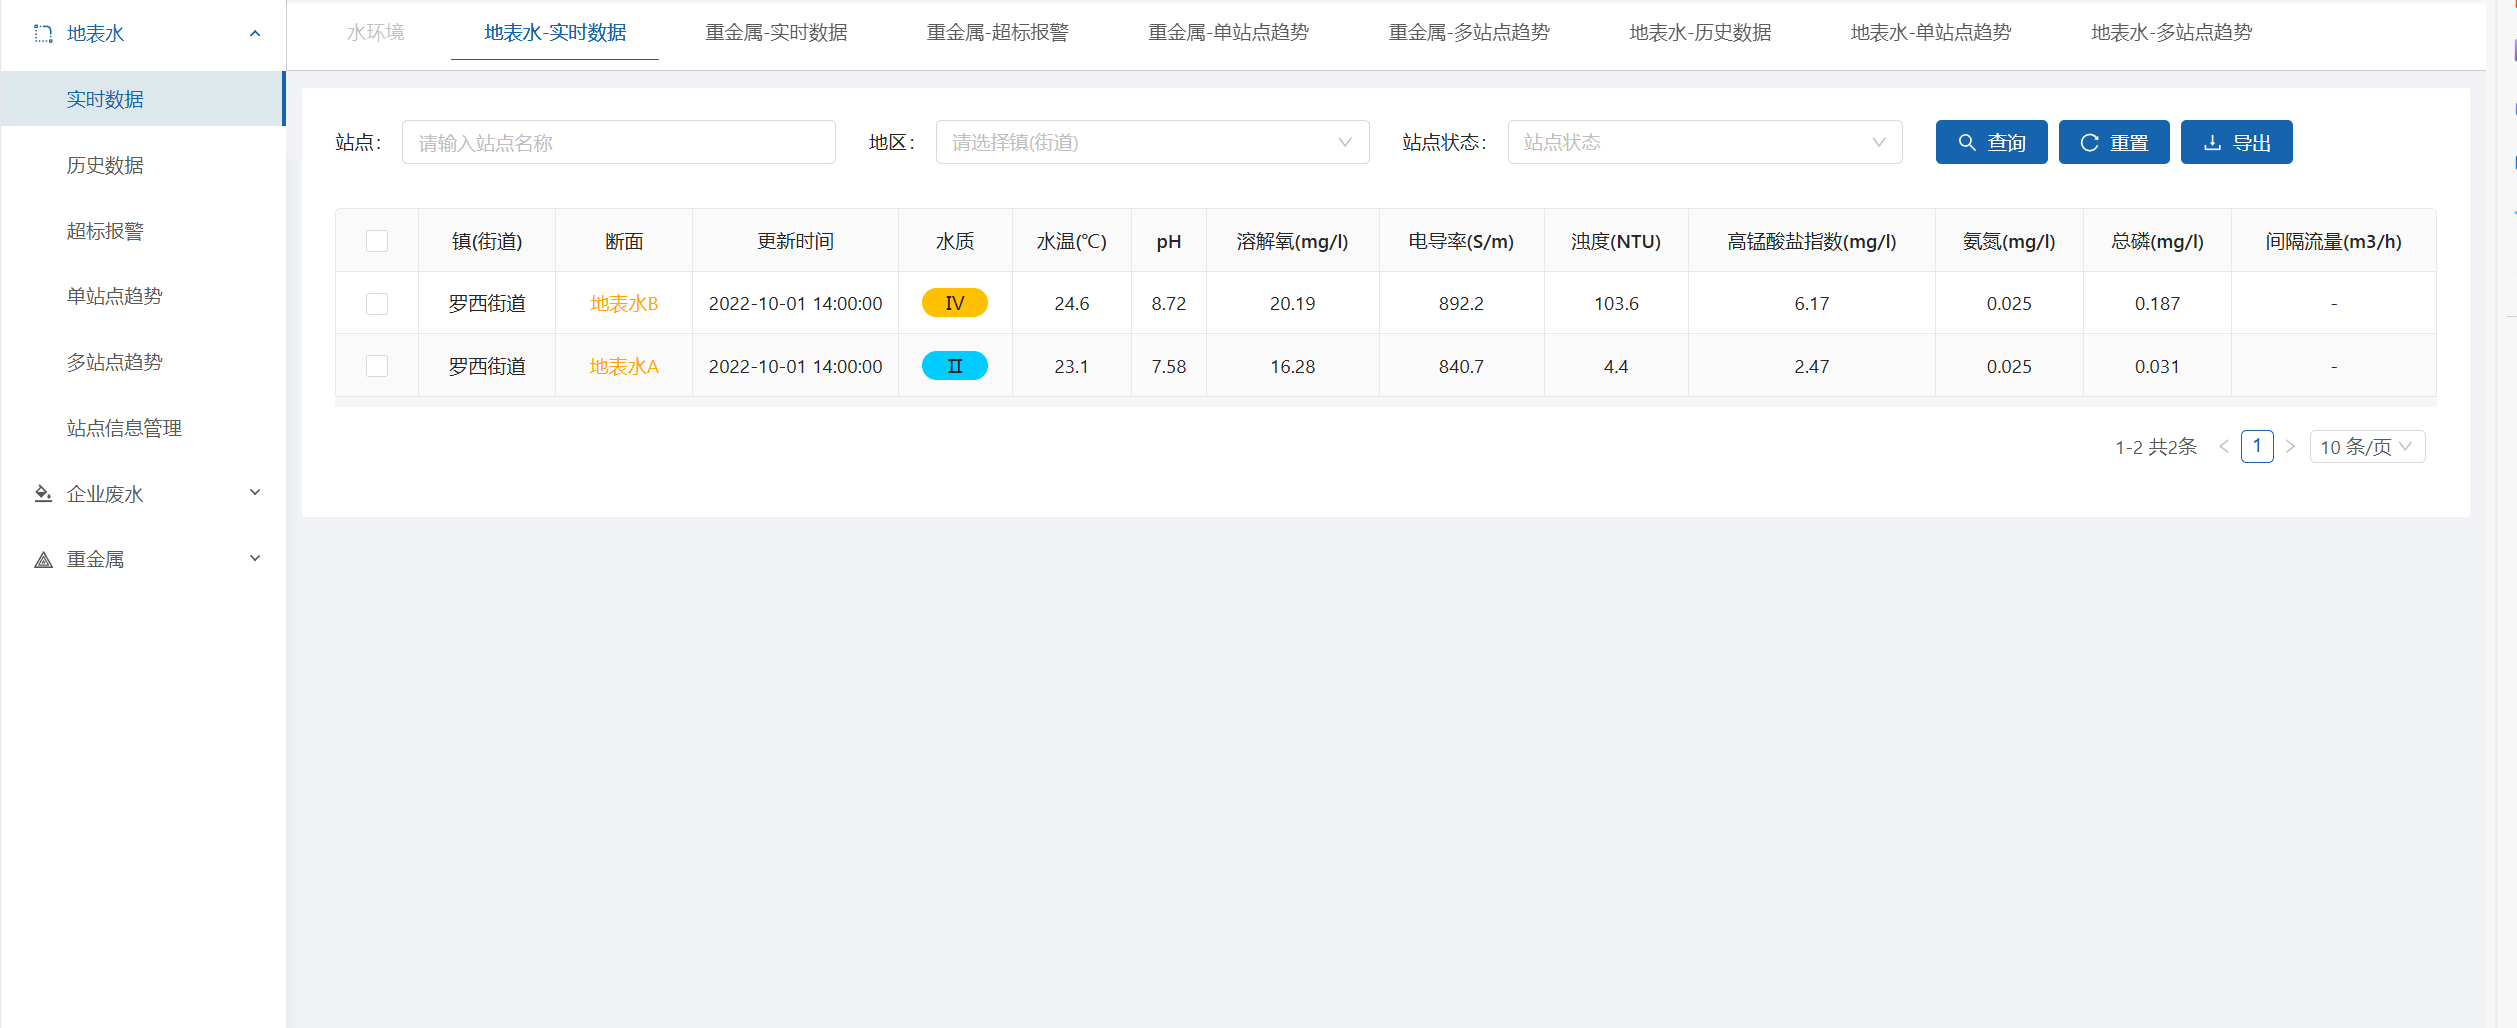The height and width of the screenshot is (1028, 2517).
Task: Click the 重置 reset button
Action: [x=2114, y=142]
